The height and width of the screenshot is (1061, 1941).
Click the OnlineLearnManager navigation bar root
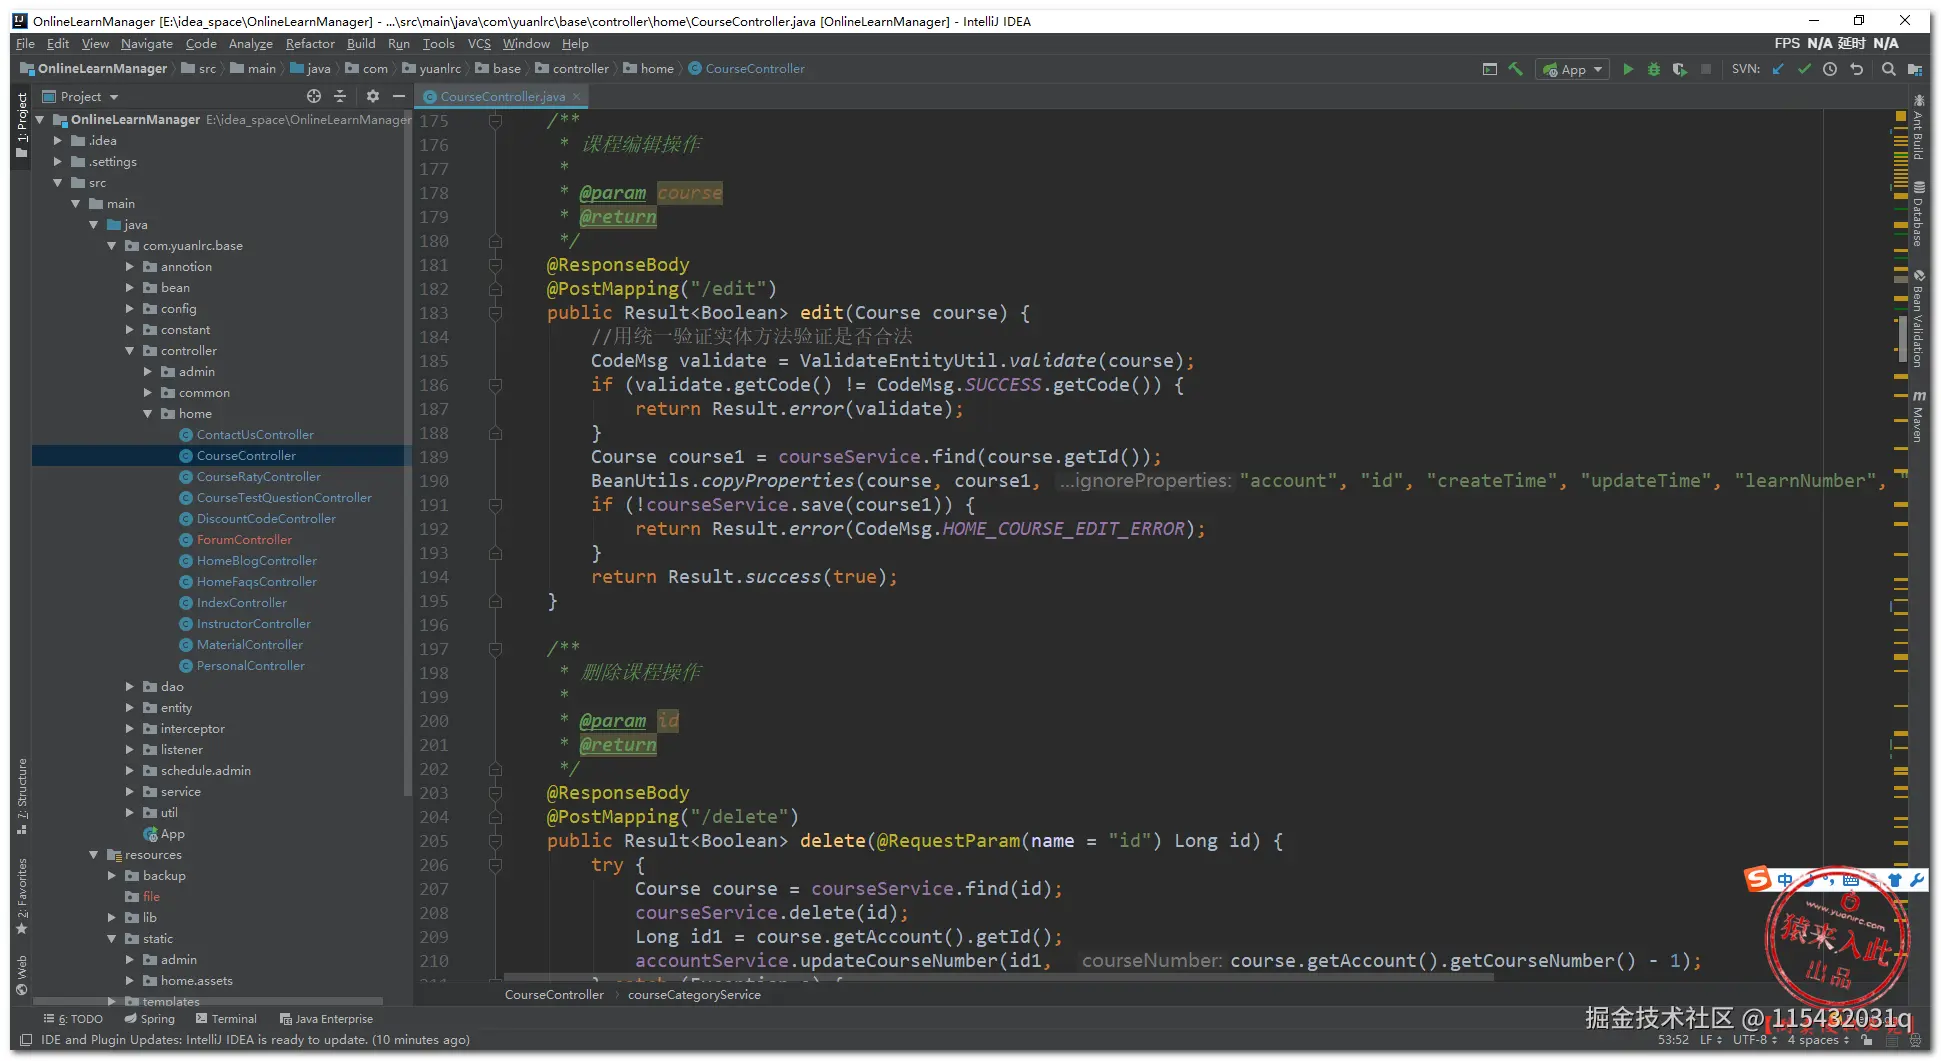[x=94, y=69]
